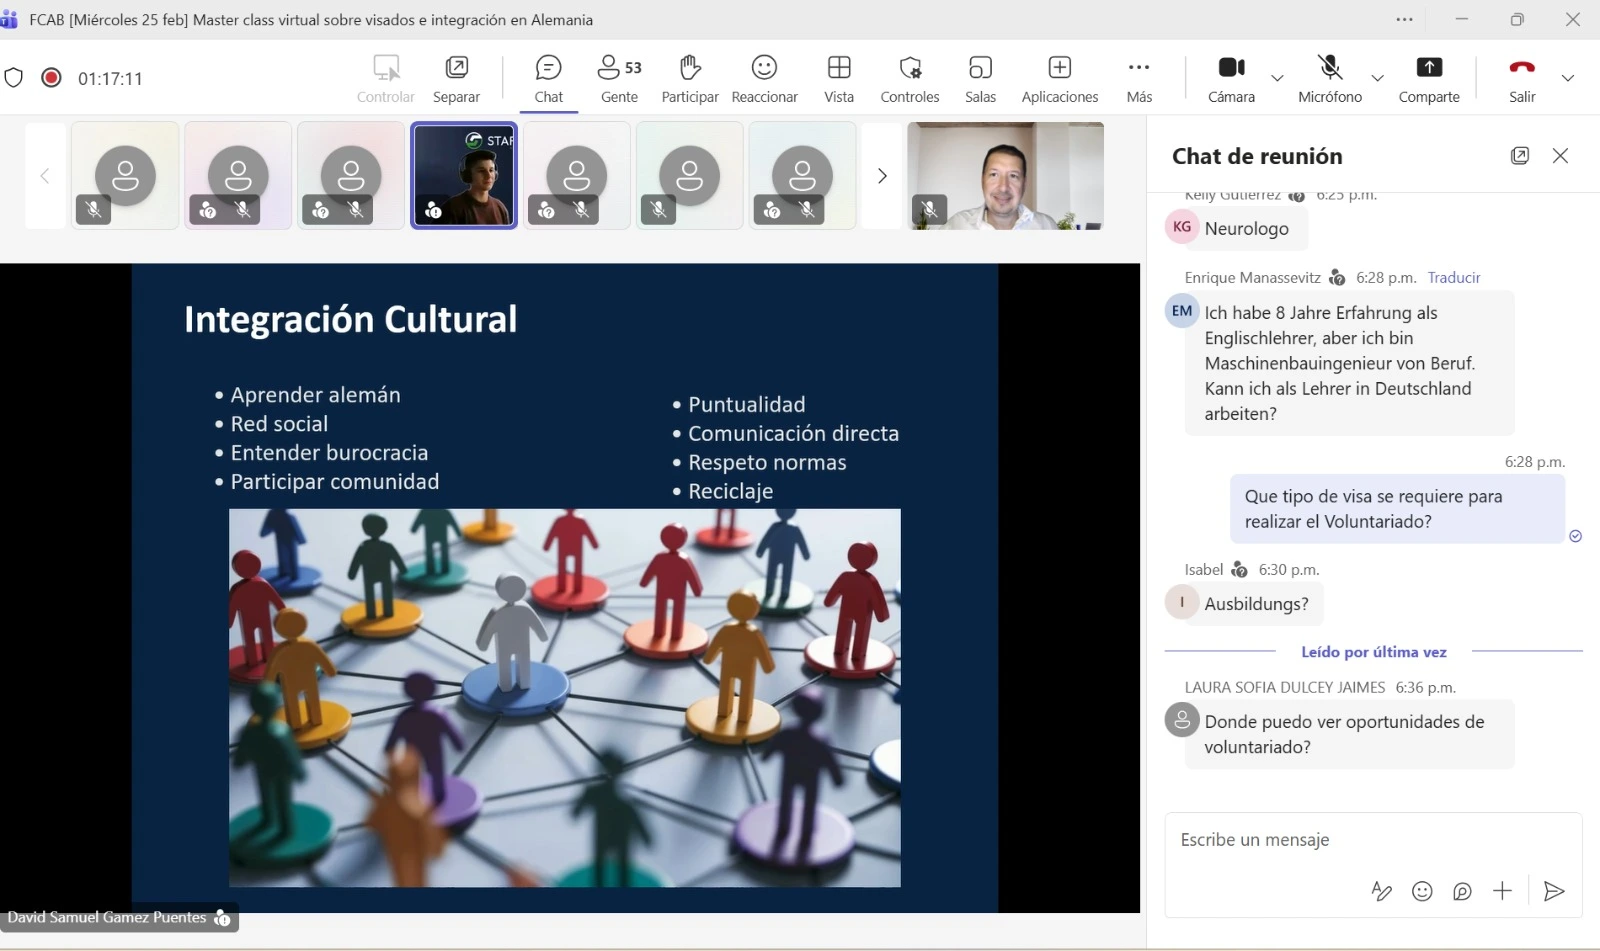Leave meeting using the Salir button
The image size is (1600, 951).
(1521, 78)
